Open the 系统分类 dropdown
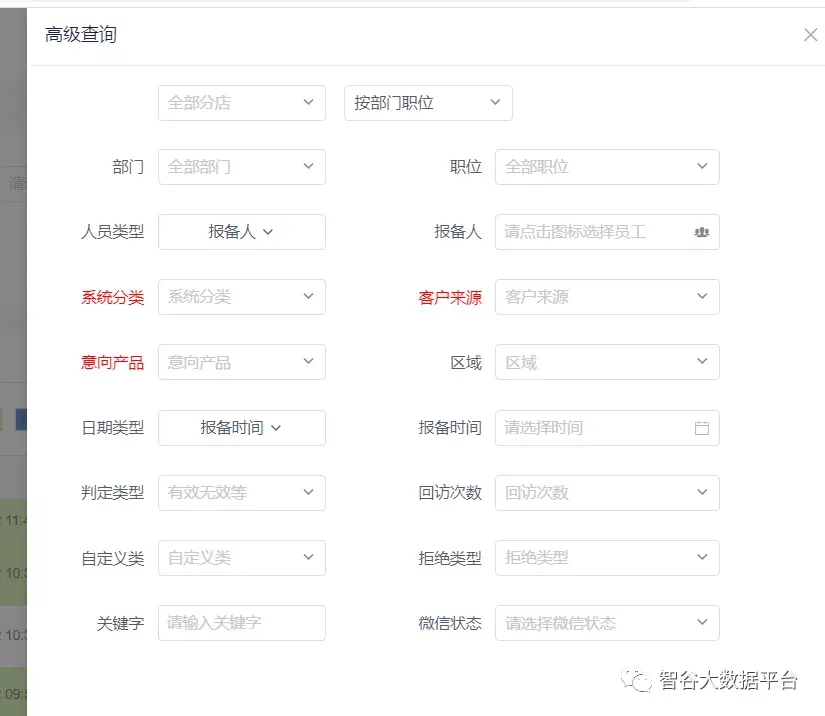Screen dimensions: 825x716 [242, 297]
